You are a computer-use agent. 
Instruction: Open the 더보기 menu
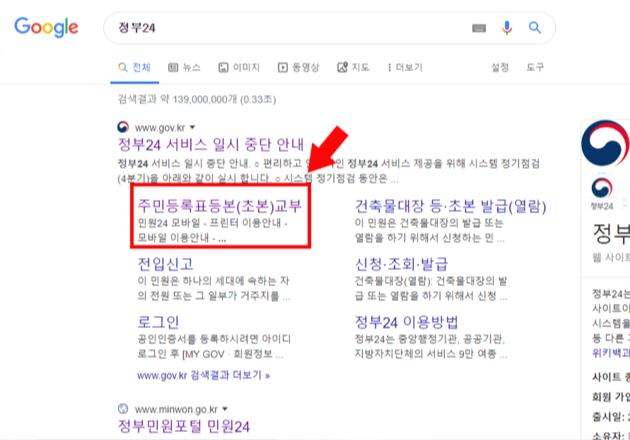[x=405, y=68]
